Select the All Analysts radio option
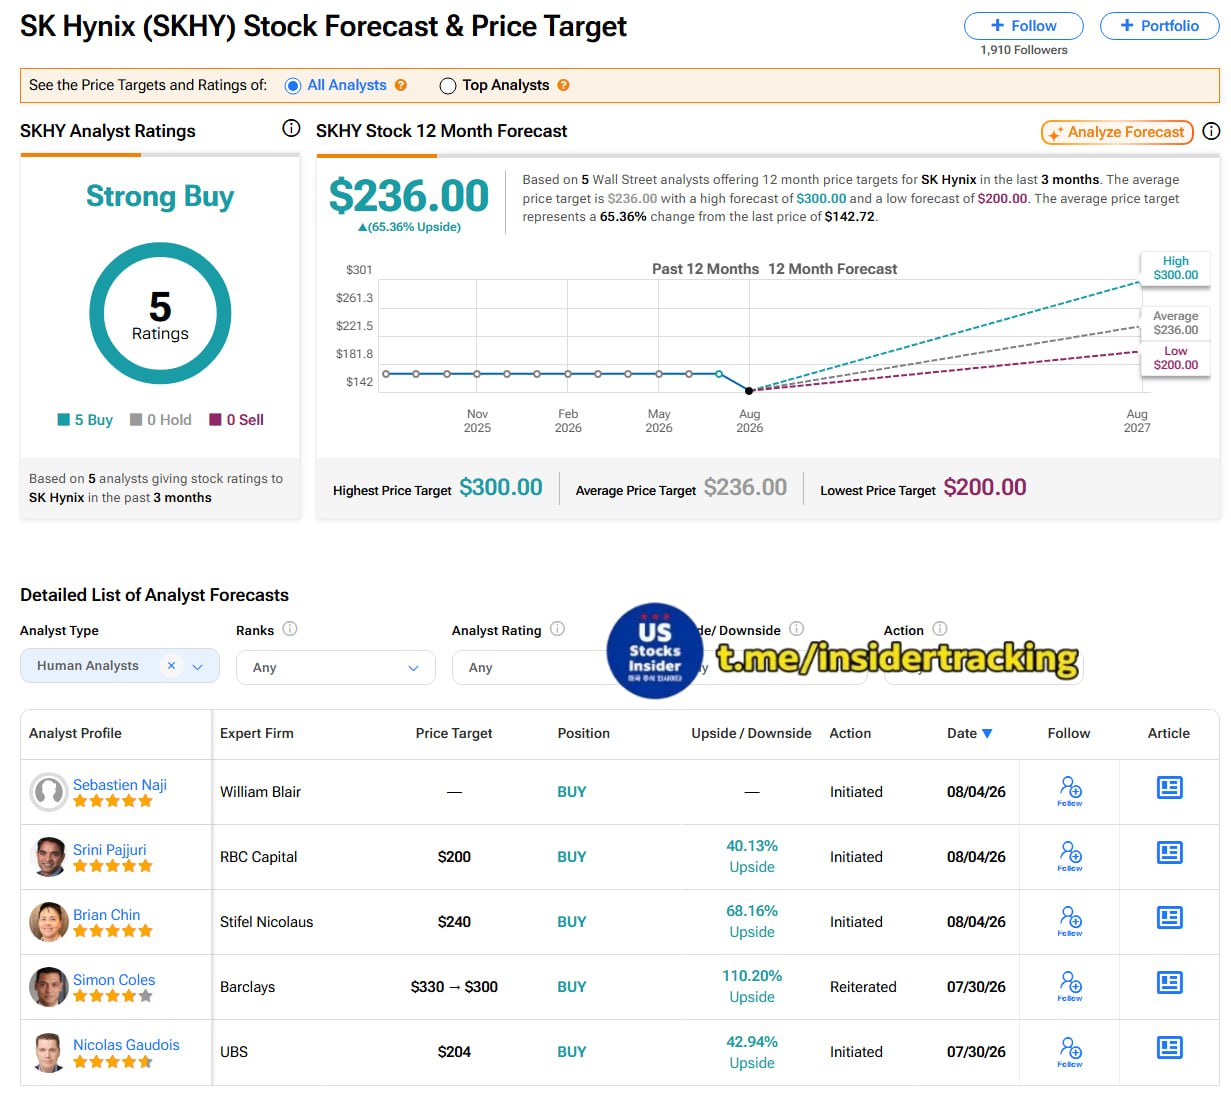Screen dimensions: 1231x1101 point(293,86)
